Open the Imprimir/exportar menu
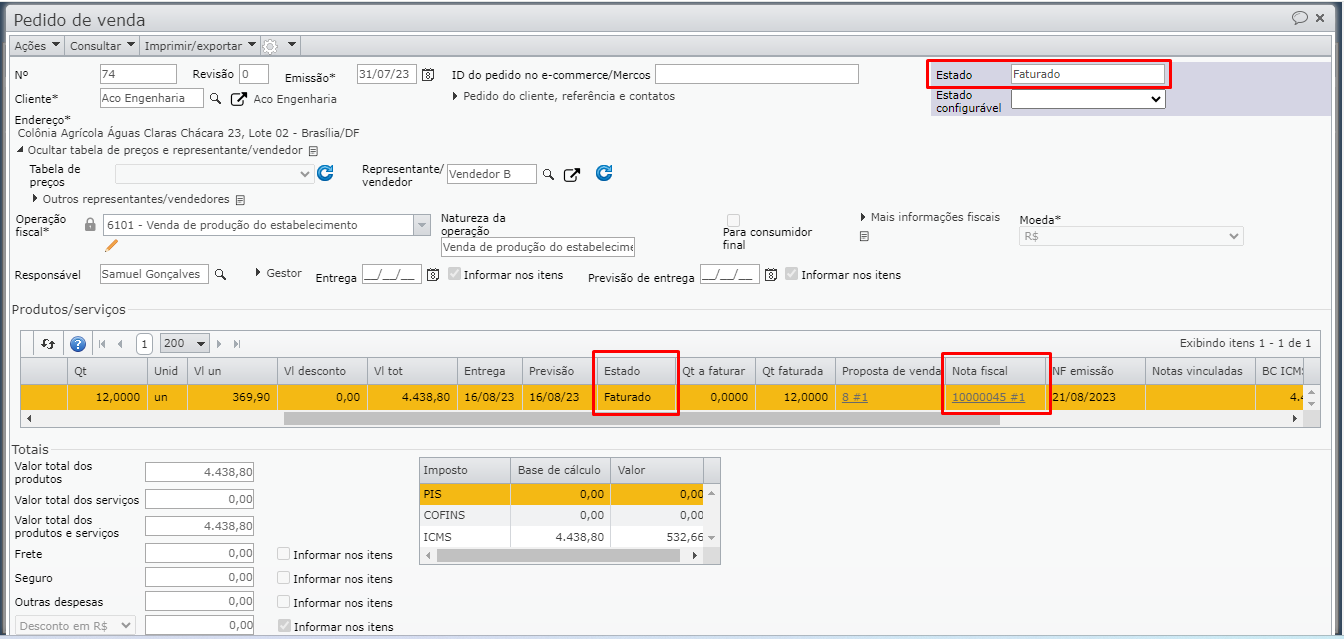 [200, 46]
